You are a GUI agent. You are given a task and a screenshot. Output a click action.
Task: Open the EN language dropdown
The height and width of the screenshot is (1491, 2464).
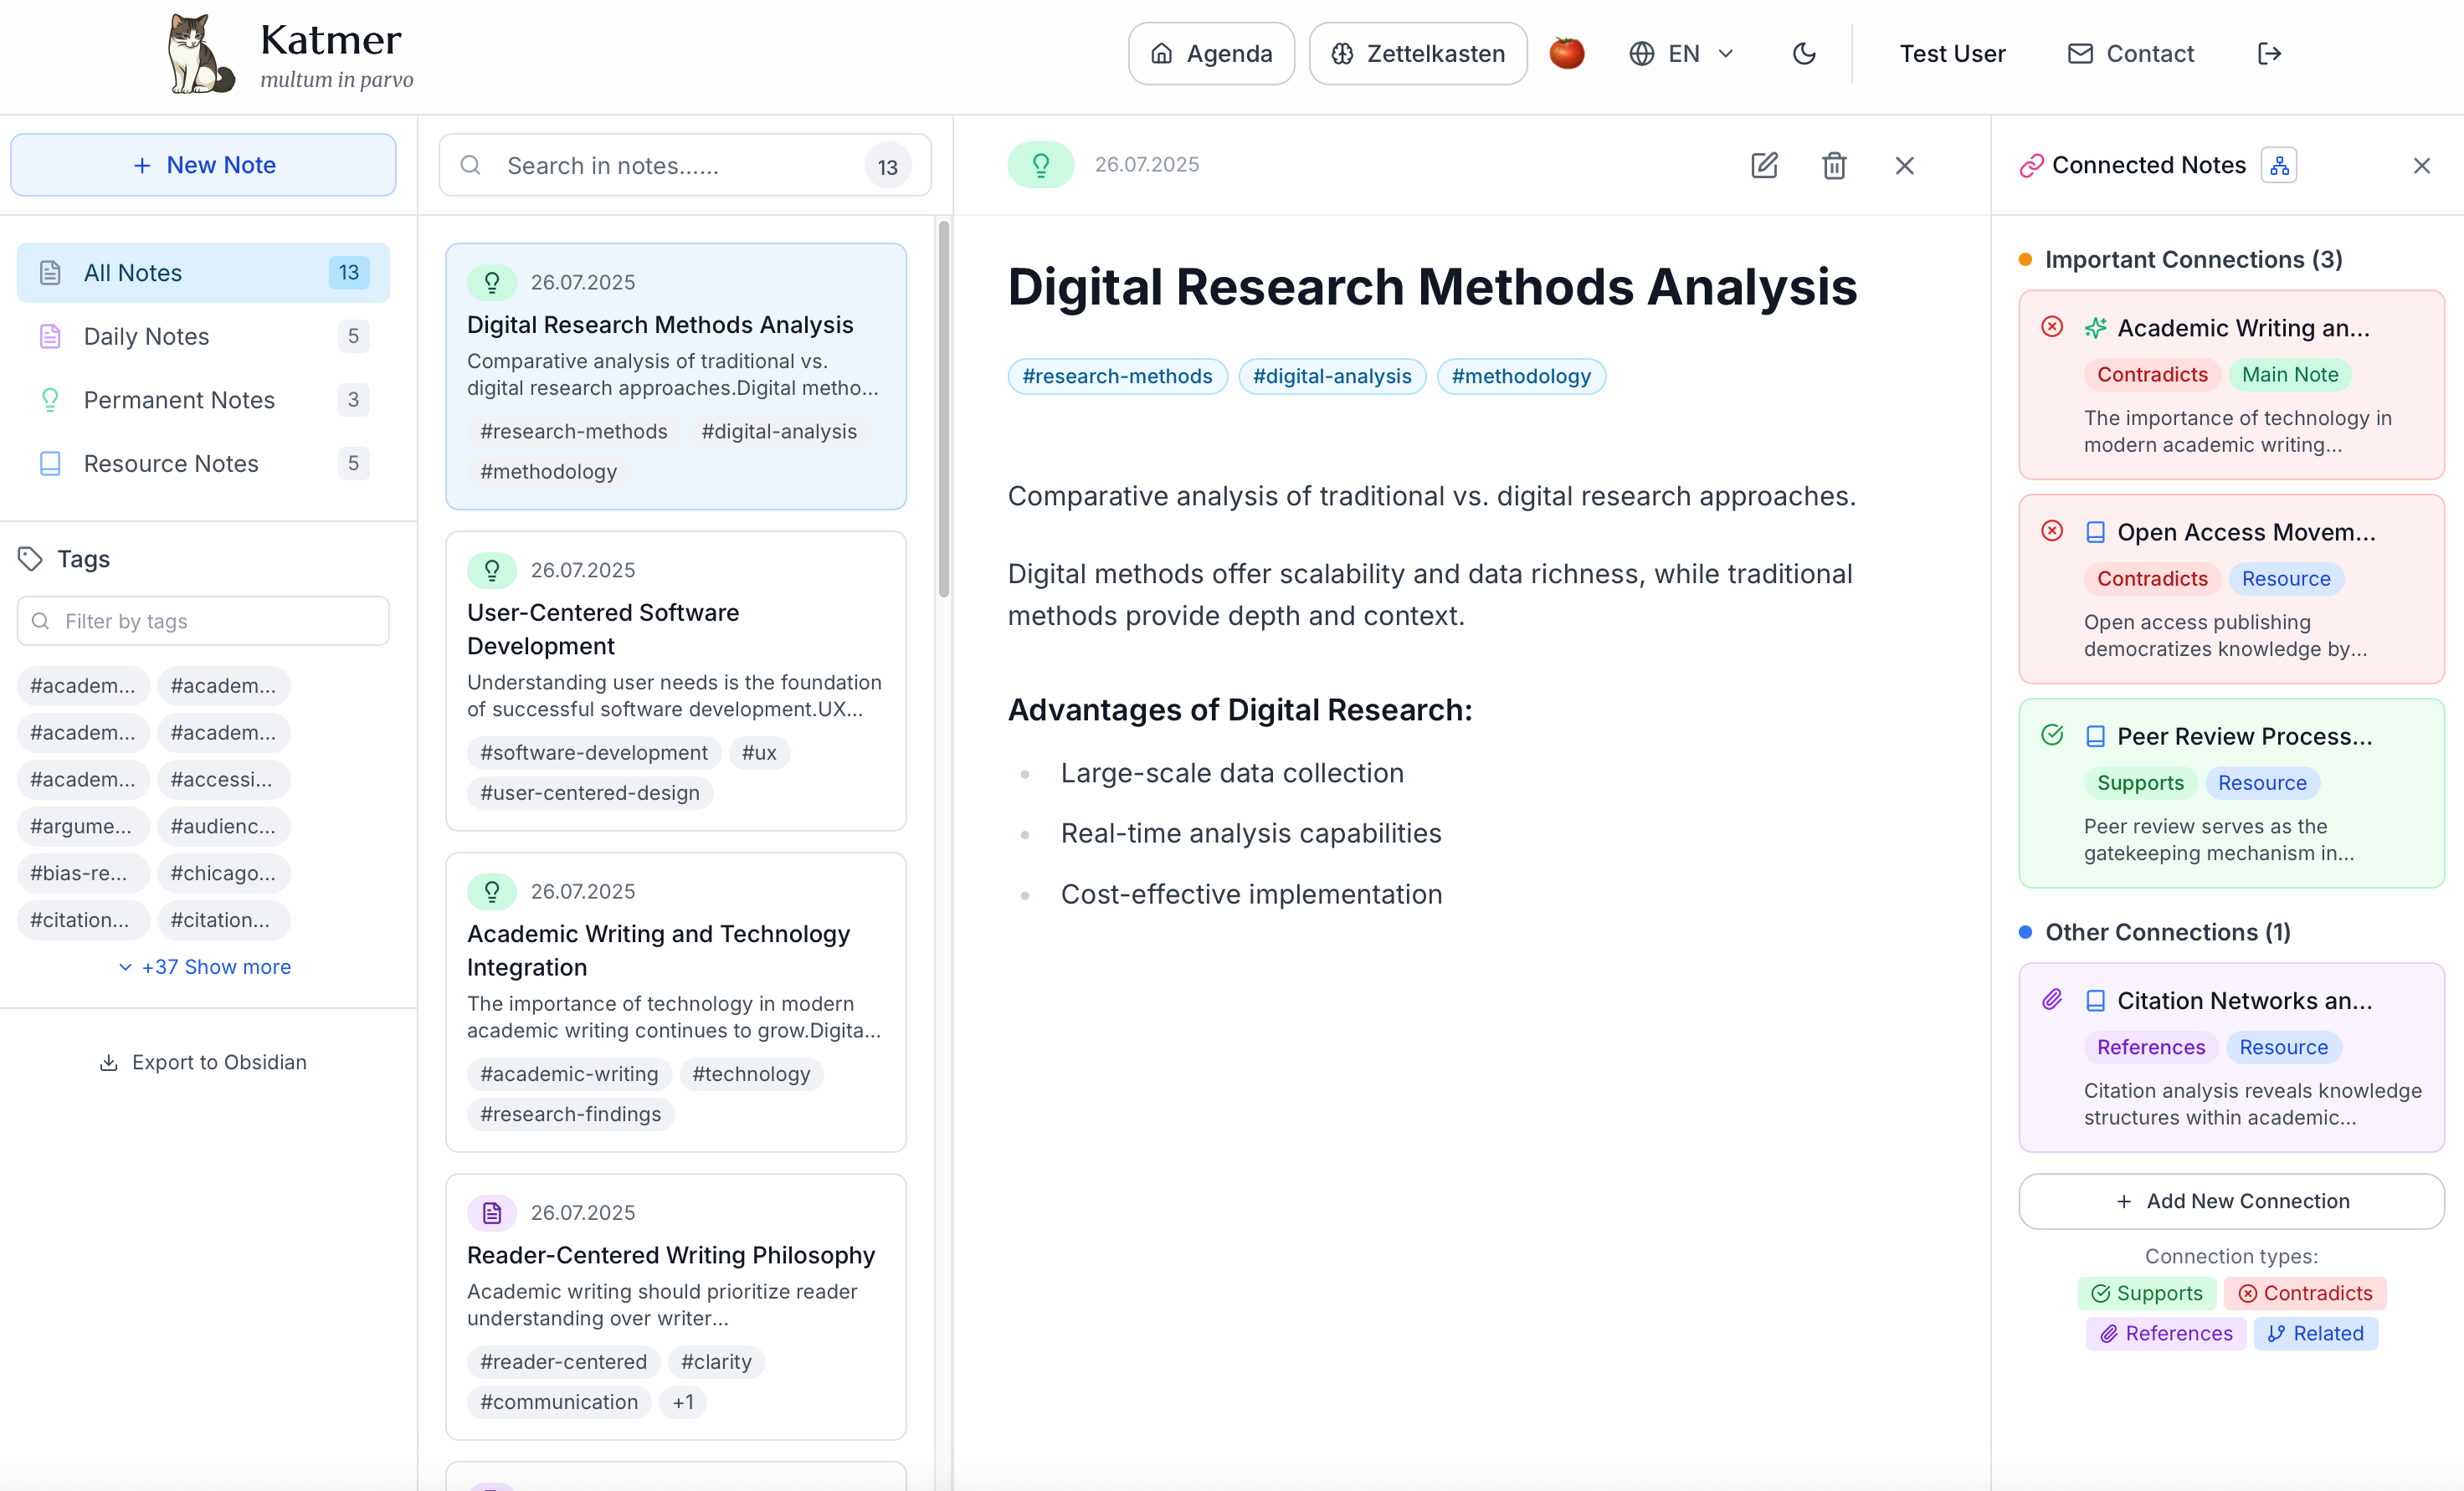coord(1682,53)
